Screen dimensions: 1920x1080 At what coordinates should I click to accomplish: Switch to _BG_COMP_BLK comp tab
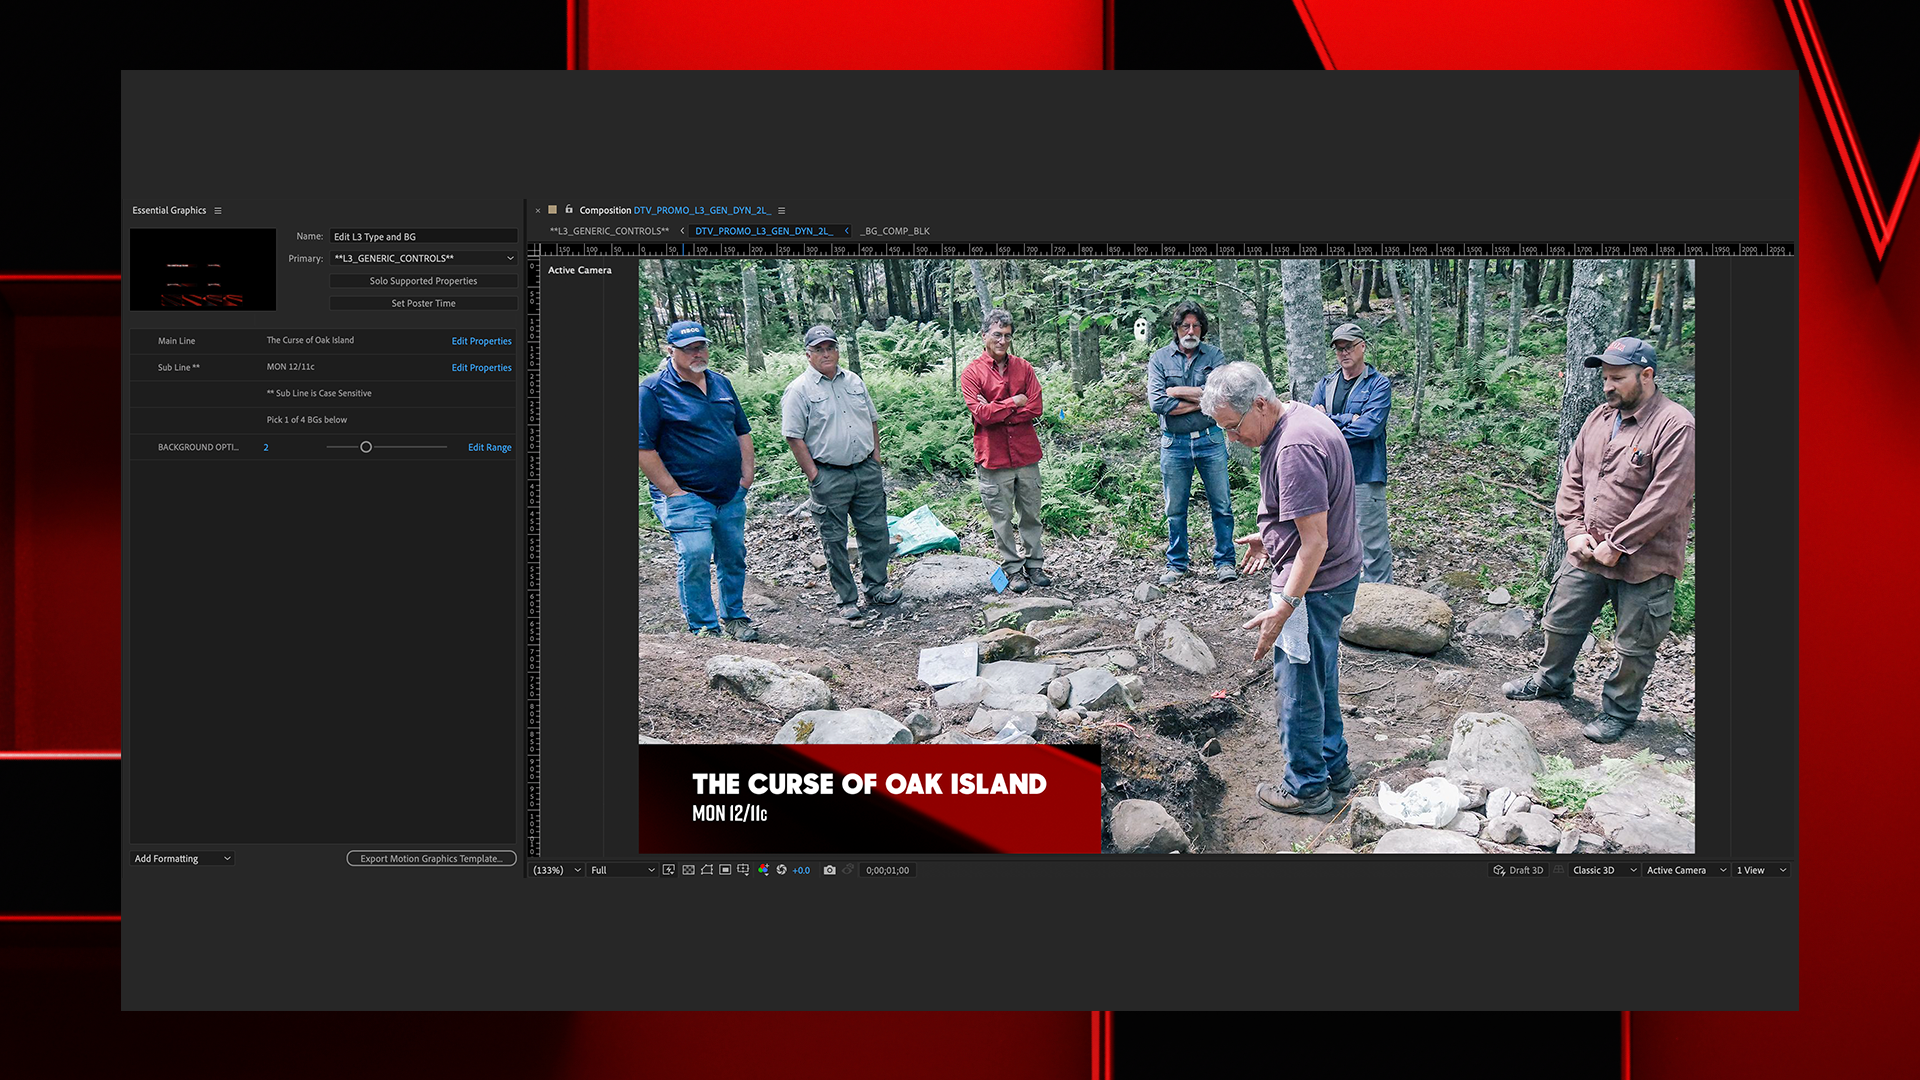coord(895,231)
